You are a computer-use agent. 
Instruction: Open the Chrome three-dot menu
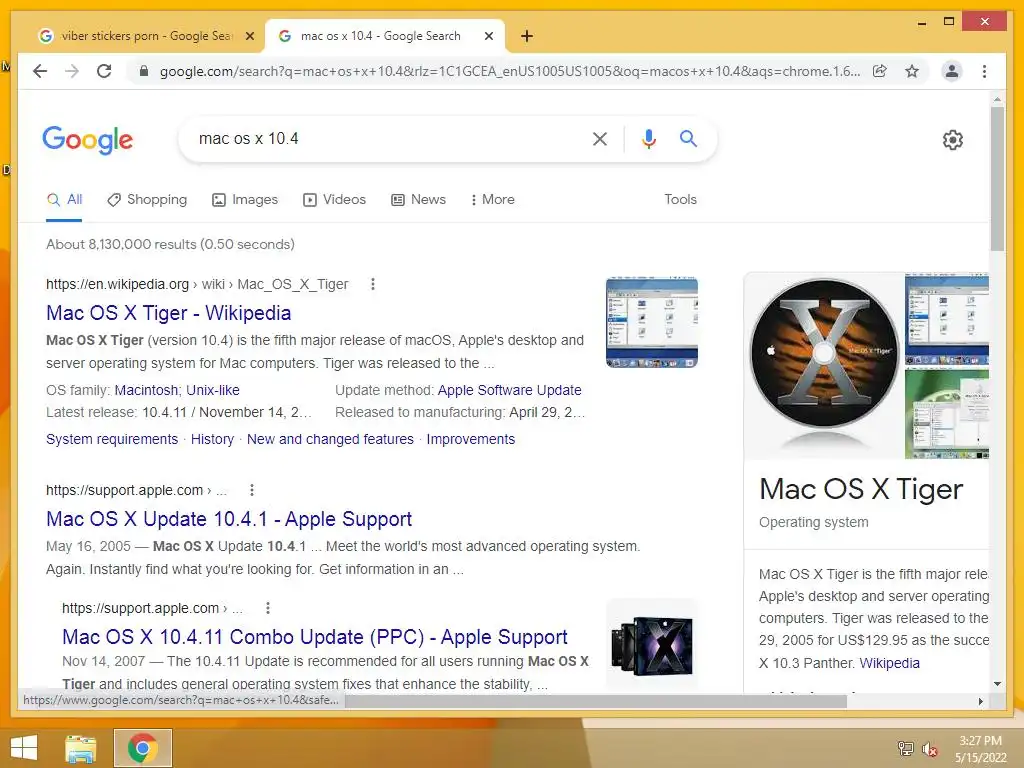coord(984,71)
